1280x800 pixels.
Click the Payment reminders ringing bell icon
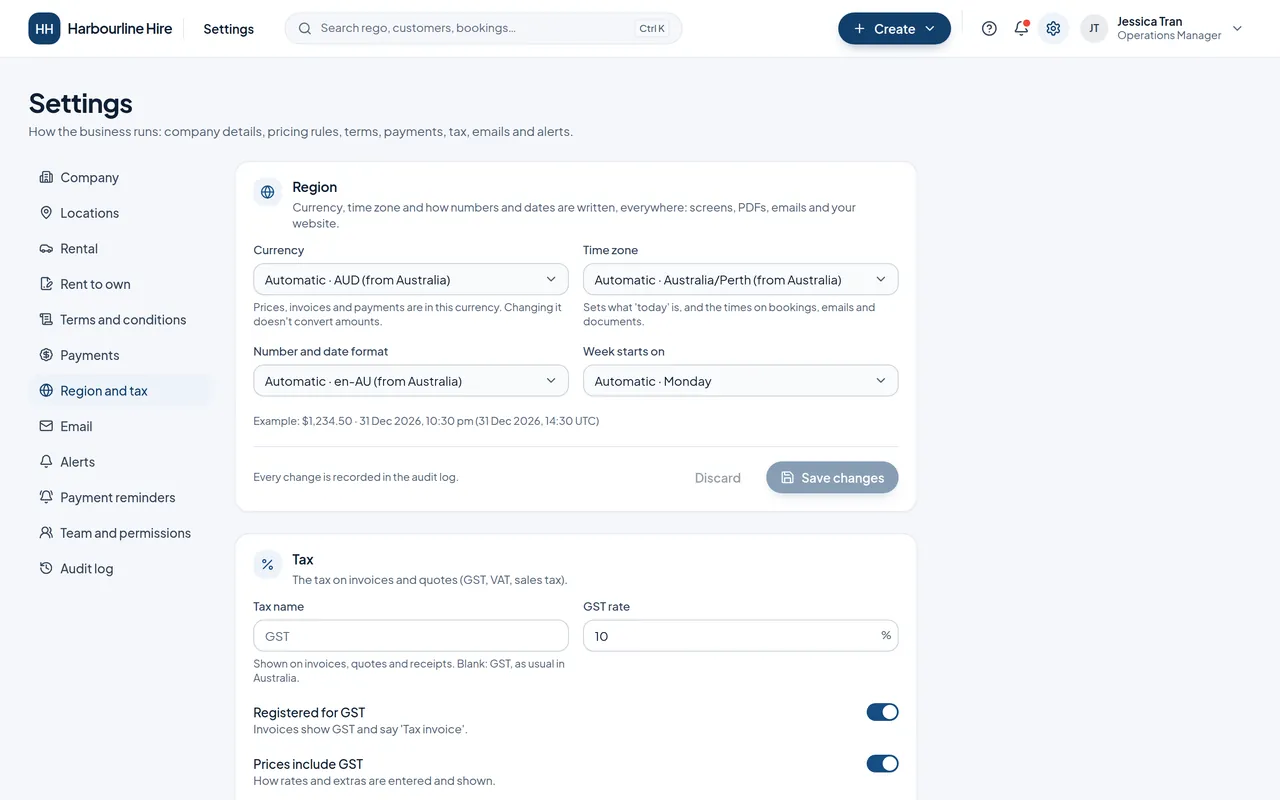[x=46, y=497]
